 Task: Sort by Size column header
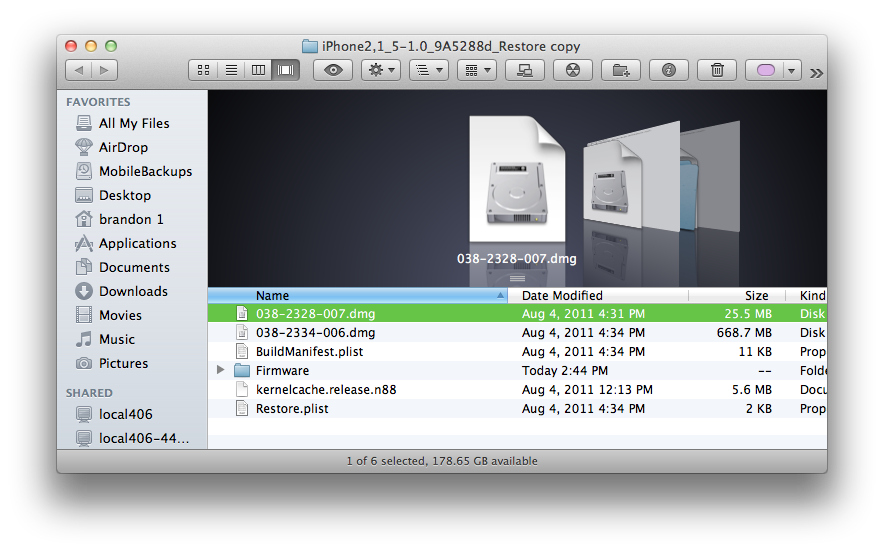pyautogui.click(x=736, y=295)
